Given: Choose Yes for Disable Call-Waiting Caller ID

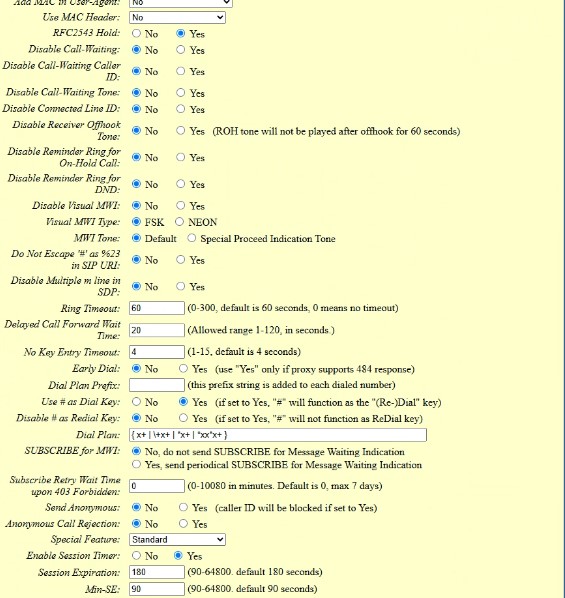Looking at the screenshot, I should point(180,71).
